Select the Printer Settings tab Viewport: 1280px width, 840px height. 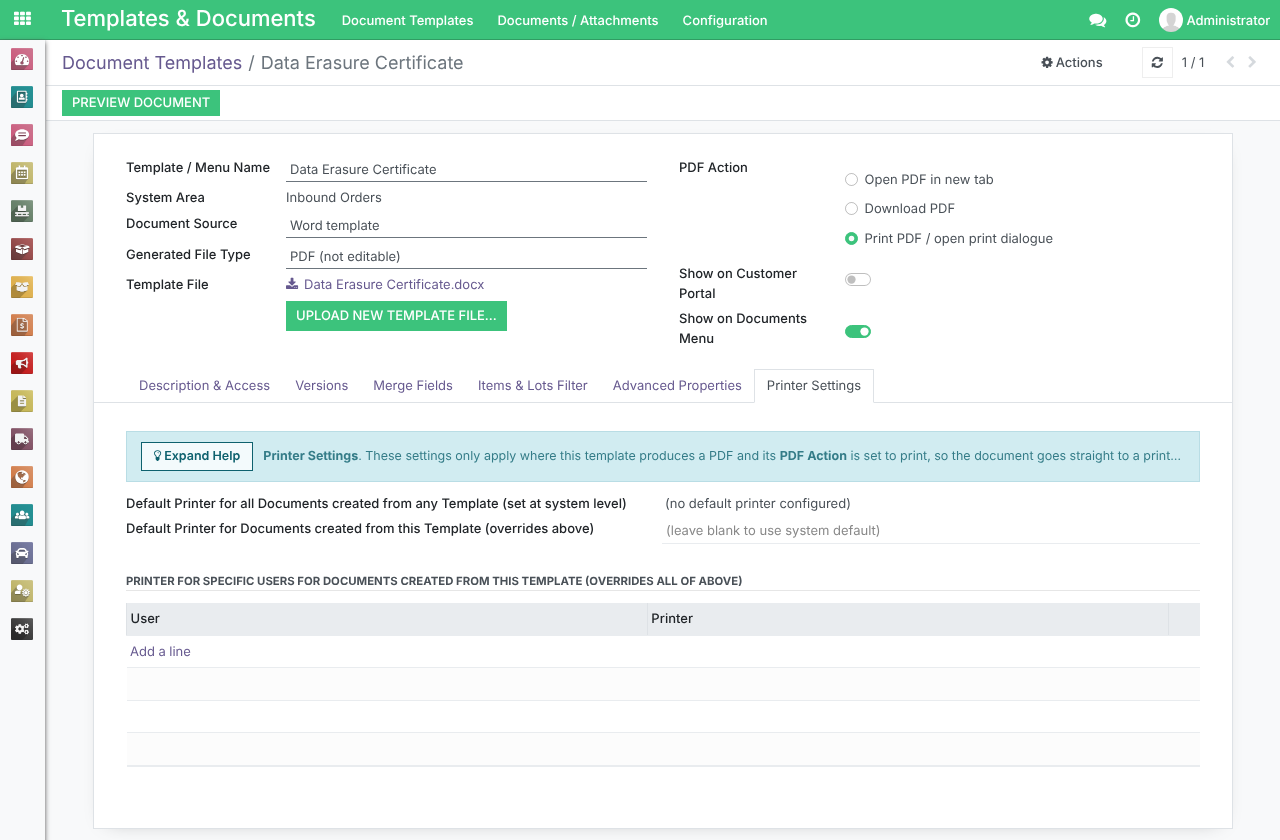point(814,386)
